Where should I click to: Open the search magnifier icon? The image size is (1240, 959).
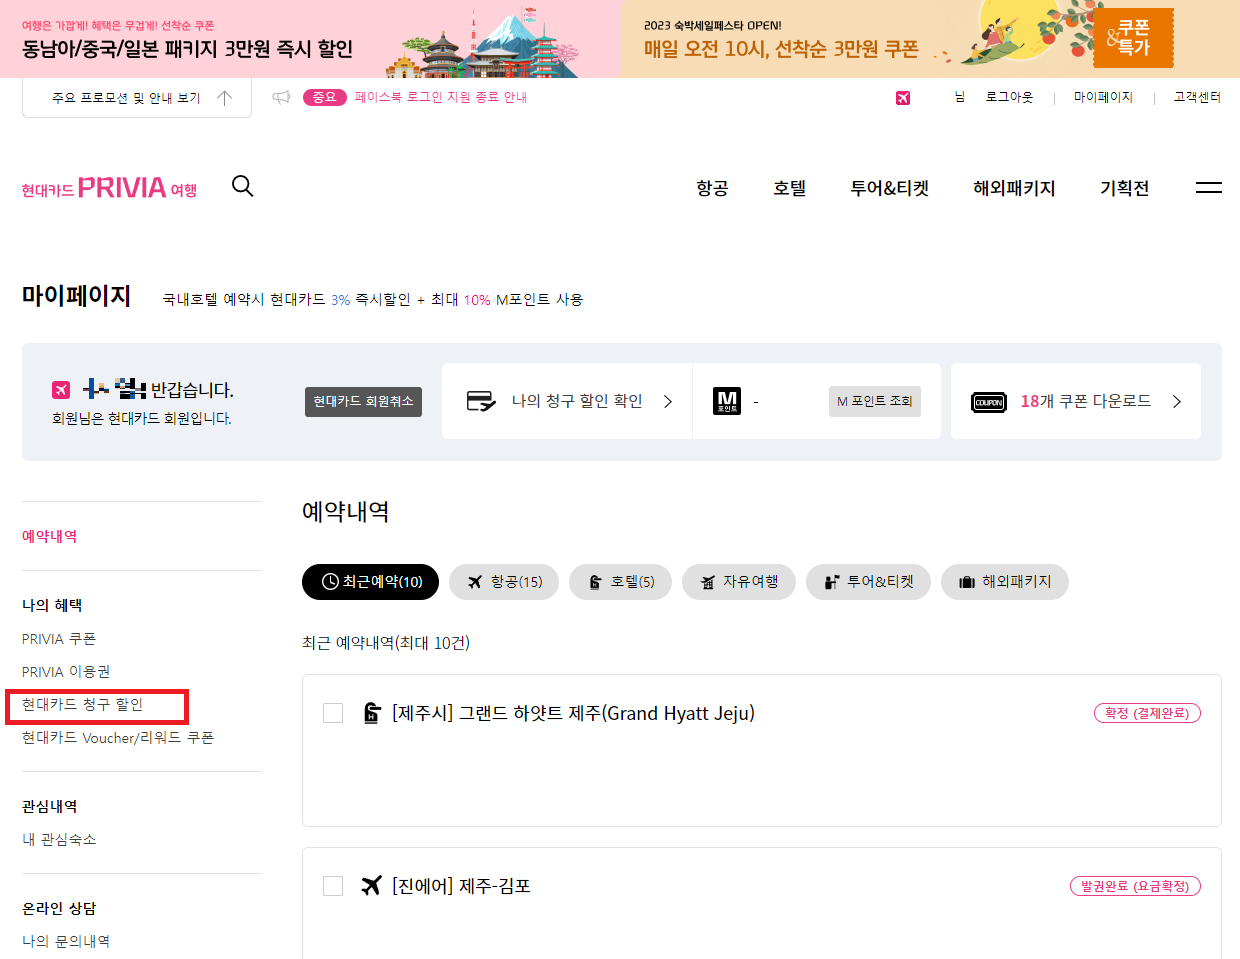pos(242,186)
